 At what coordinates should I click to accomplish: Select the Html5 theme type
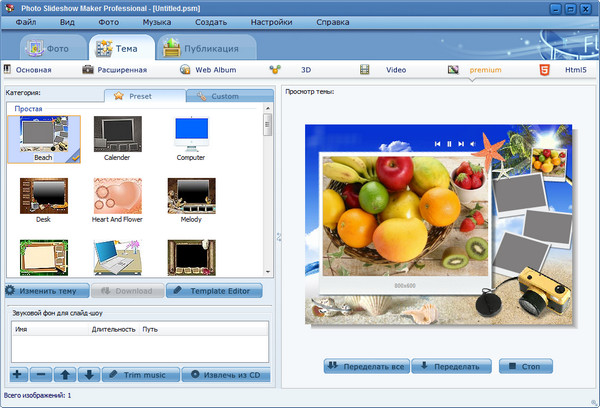tap(576, 70)
